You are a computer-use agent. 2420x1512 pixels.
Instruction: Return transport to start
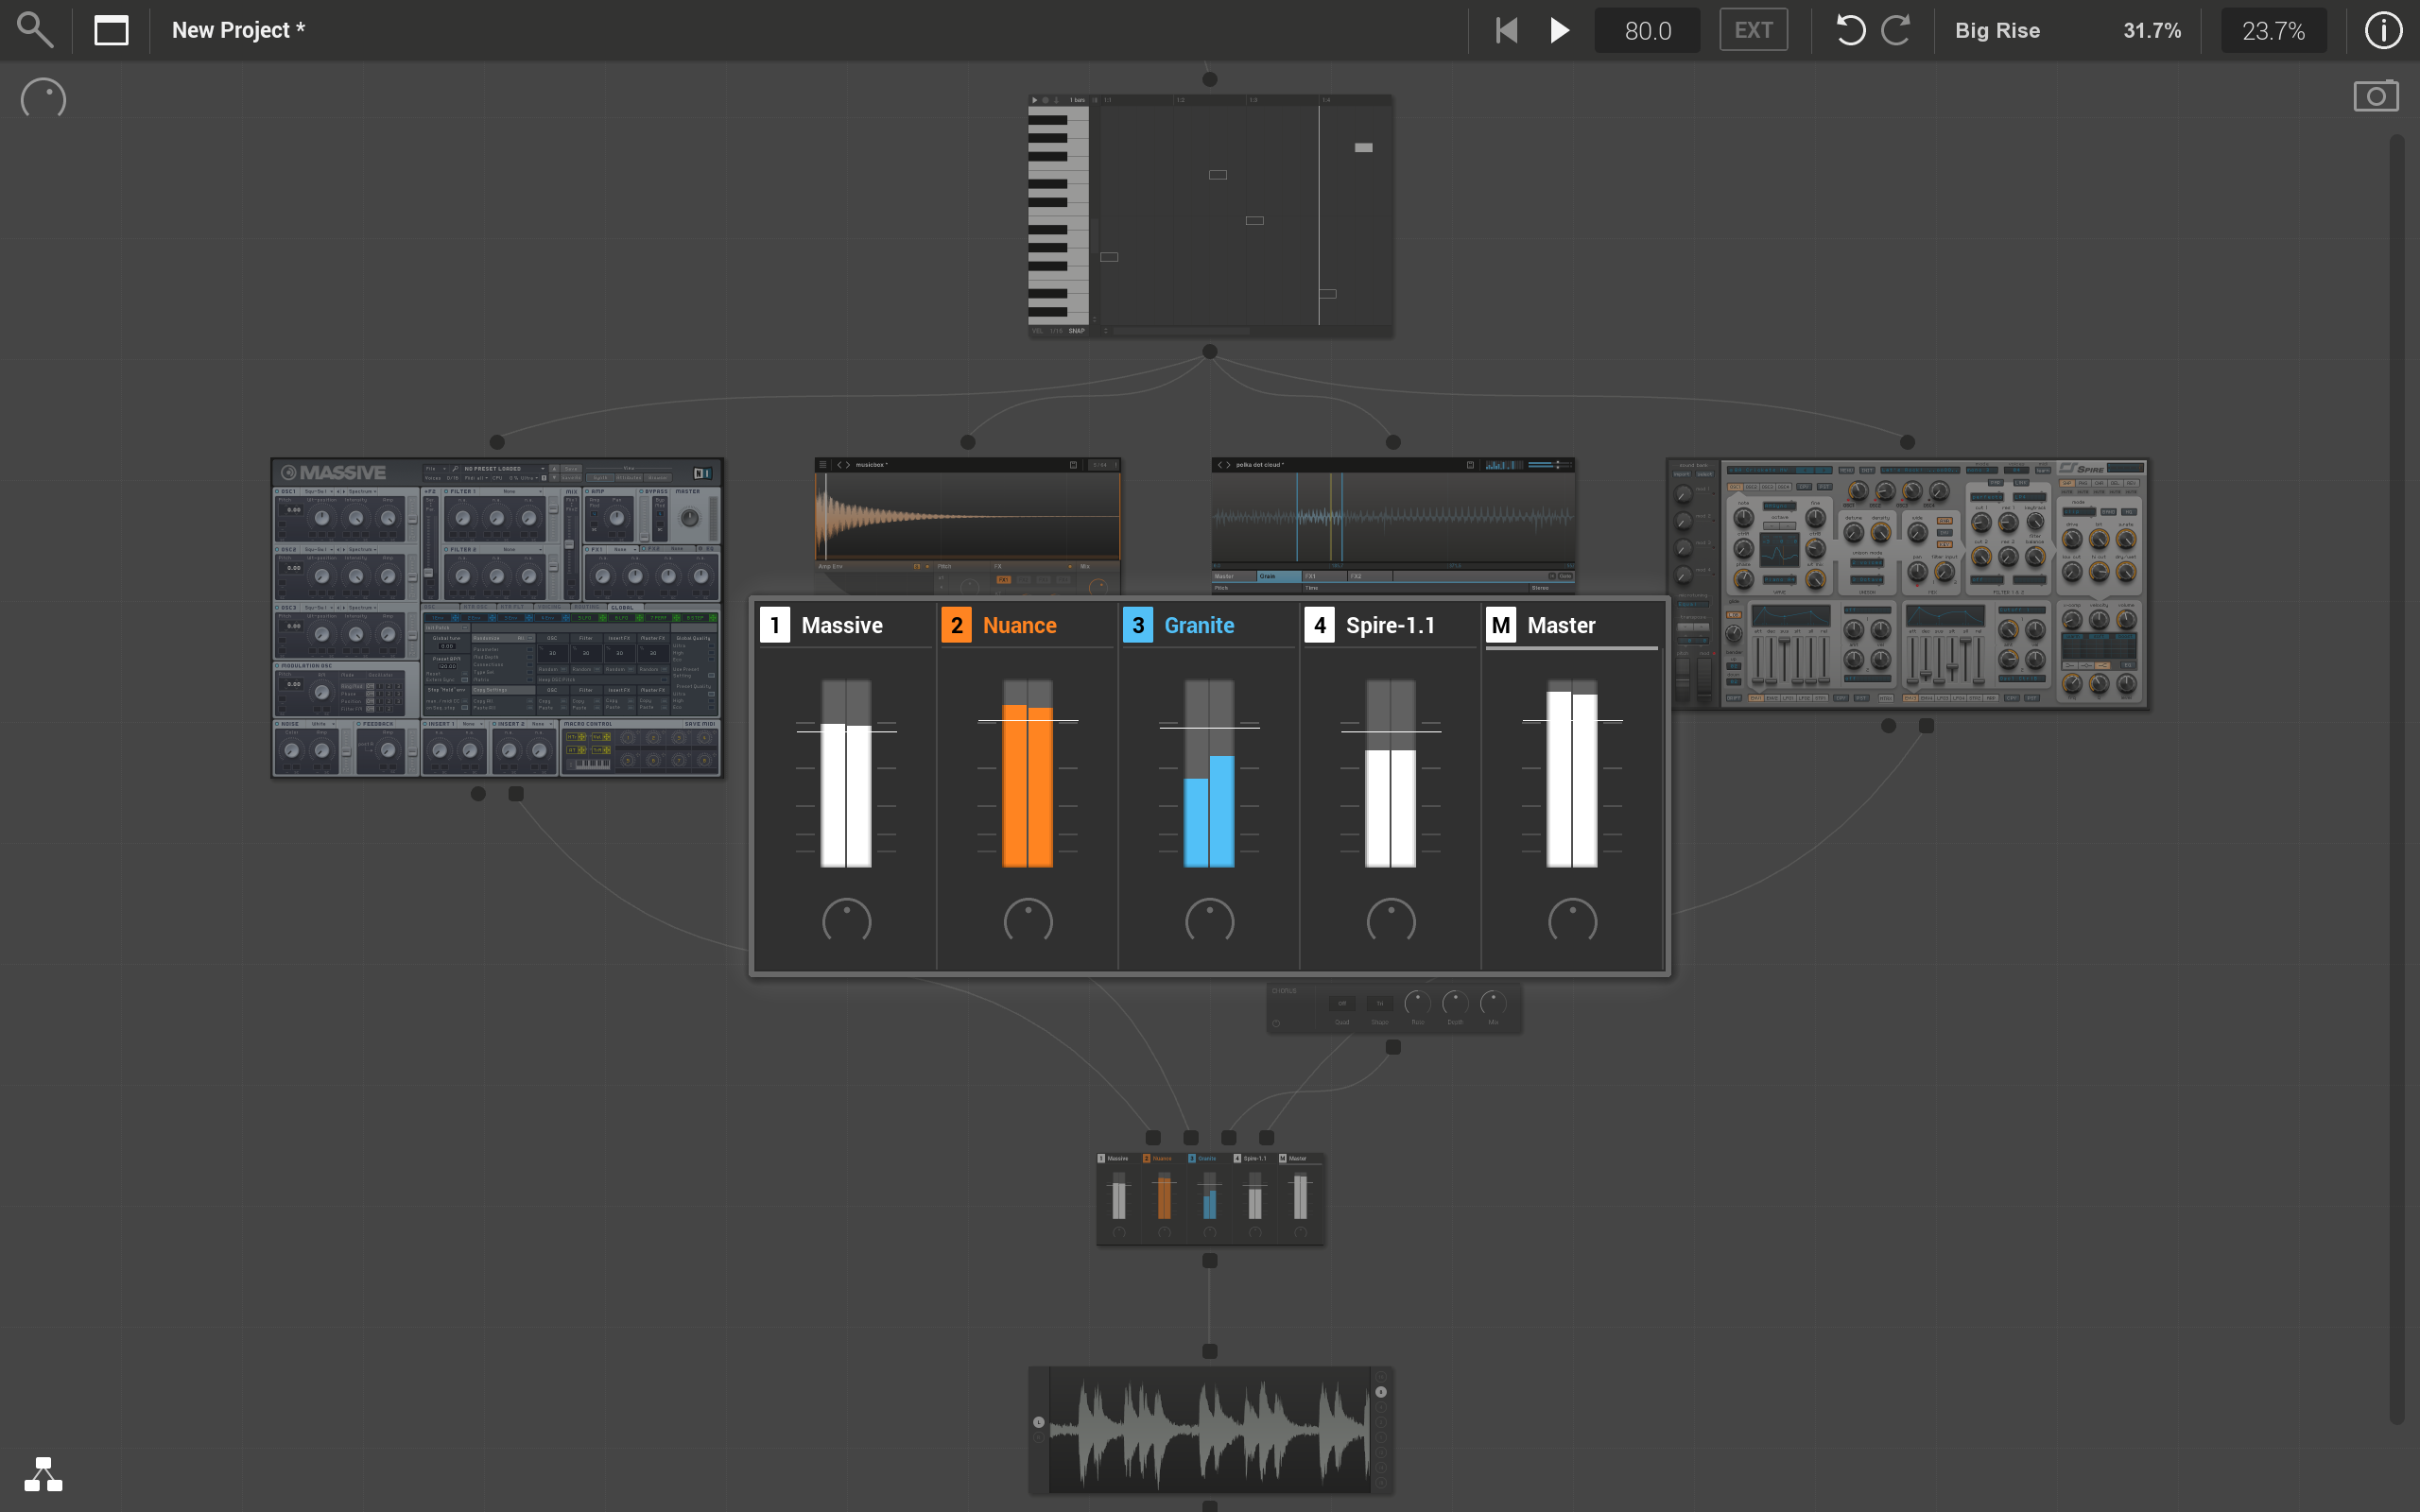coord(1507,30)
